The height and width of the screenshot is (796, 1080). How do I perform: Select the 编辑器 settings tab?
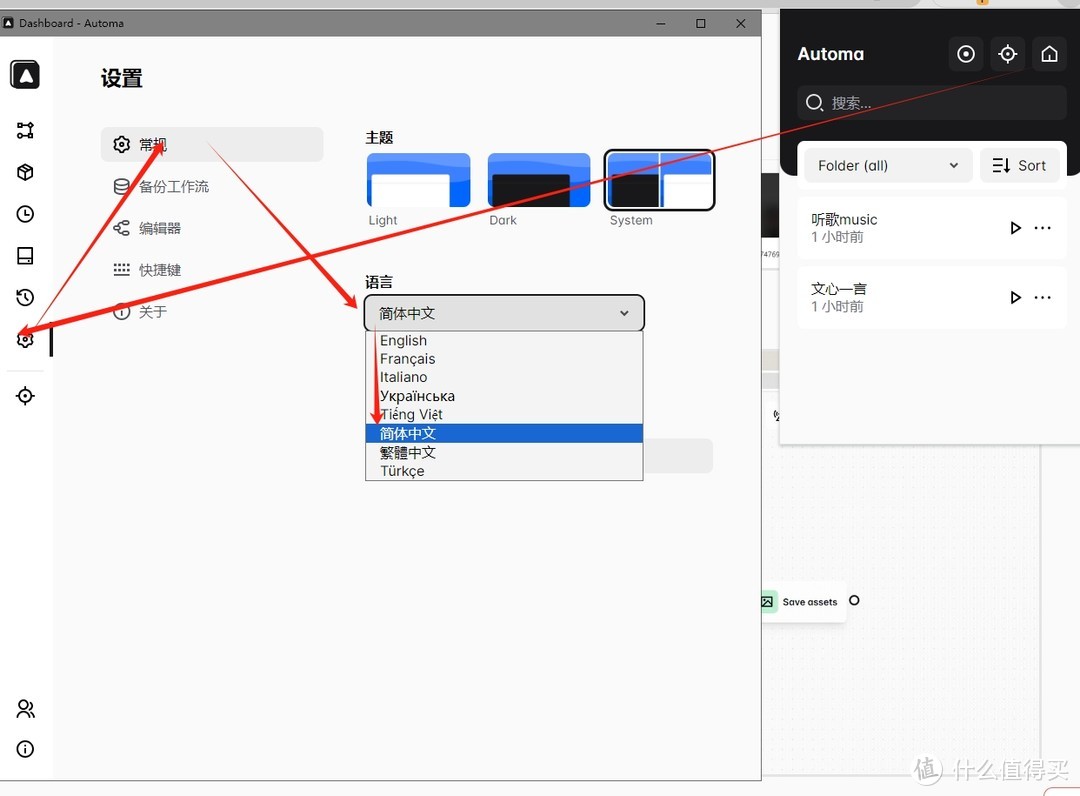[x=212, y=228]
